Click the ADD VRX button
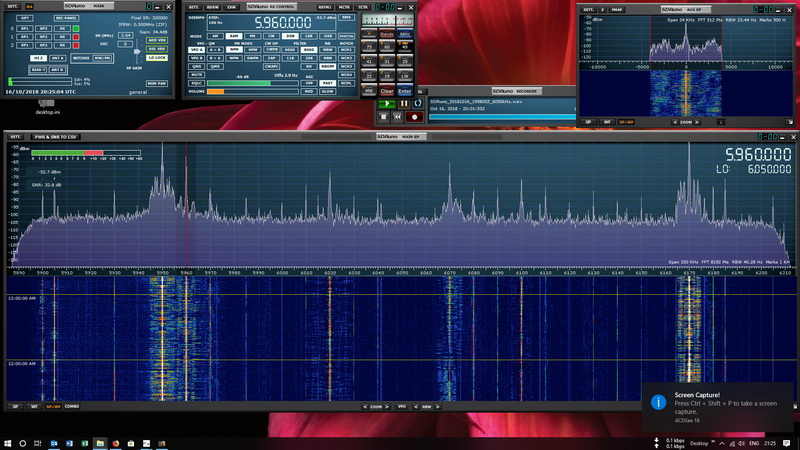 coord(157,40)
